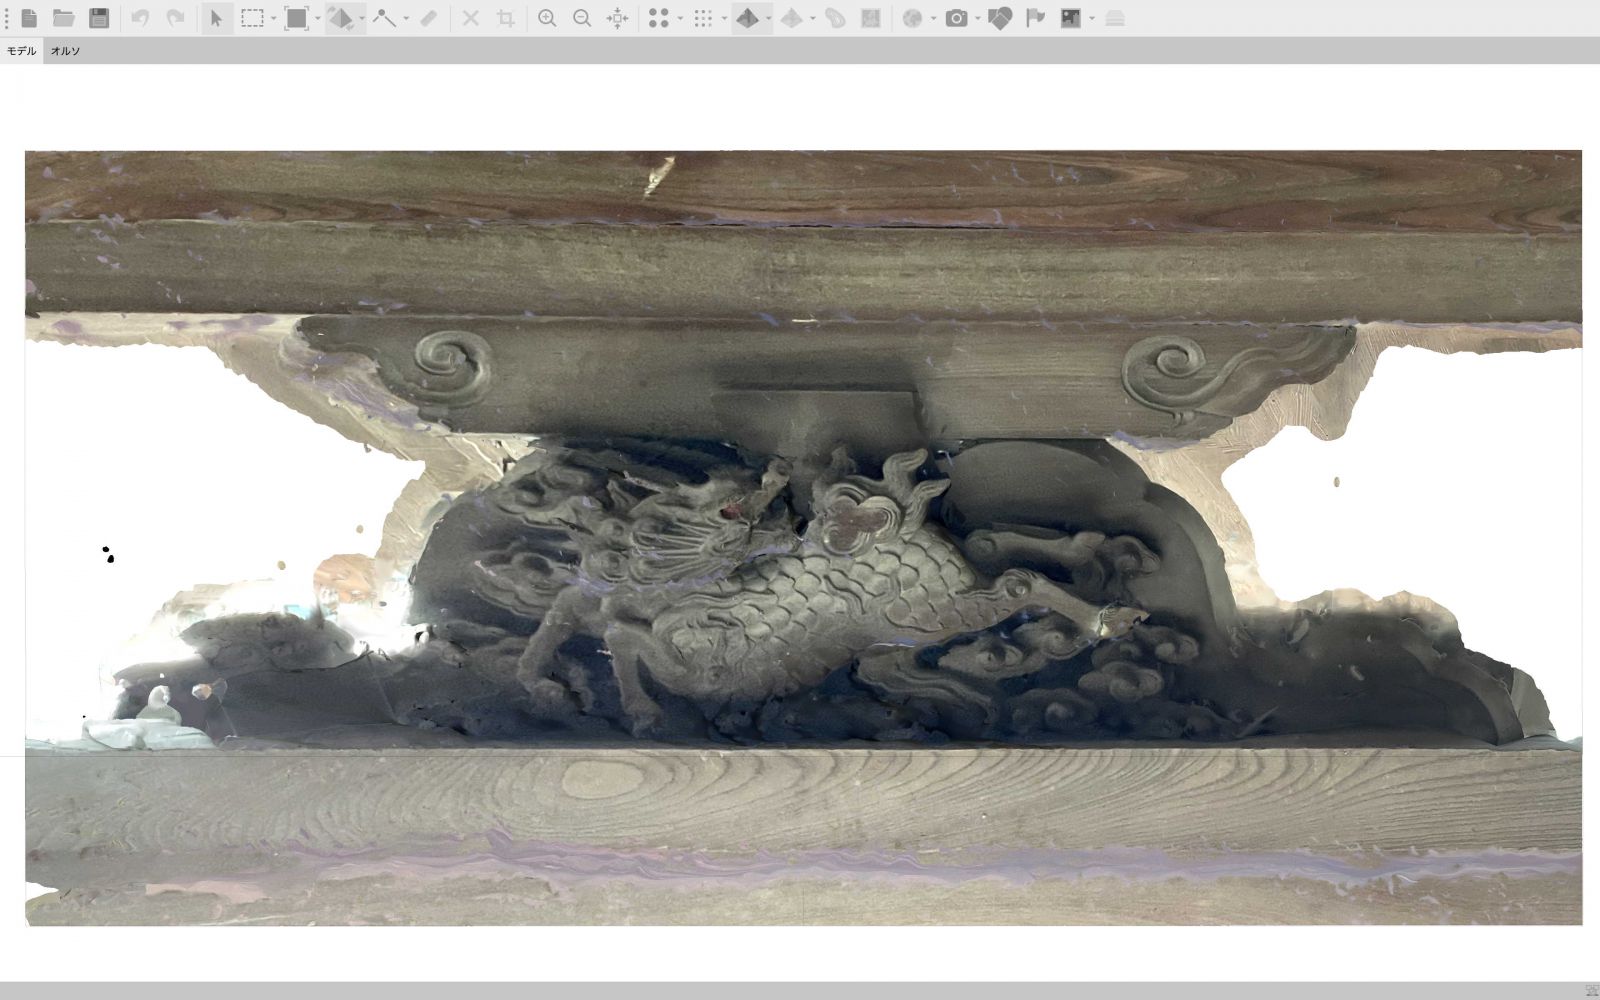The height and width of the screenshot is (1000, 1600).
Task: Select the Rectangle selection tool
Action: [x=252, y=18]
